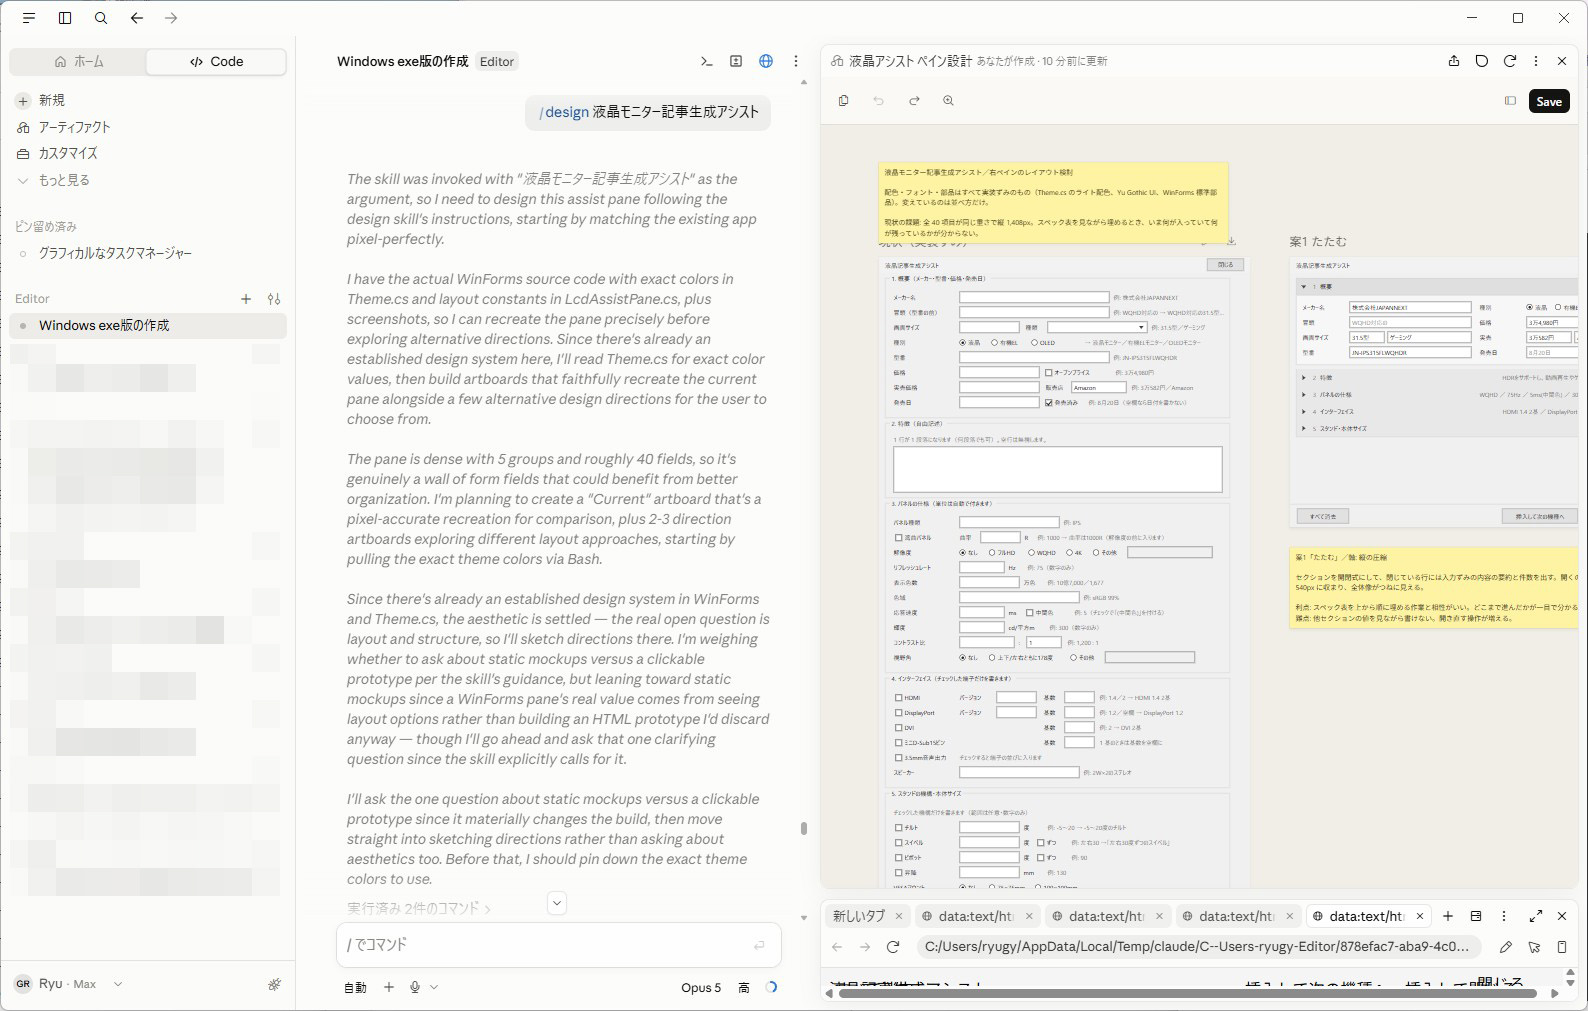The width and height of the screenshot is (1588, 1011).
Task: Attach a file with the plus icon
Action: 389,987
